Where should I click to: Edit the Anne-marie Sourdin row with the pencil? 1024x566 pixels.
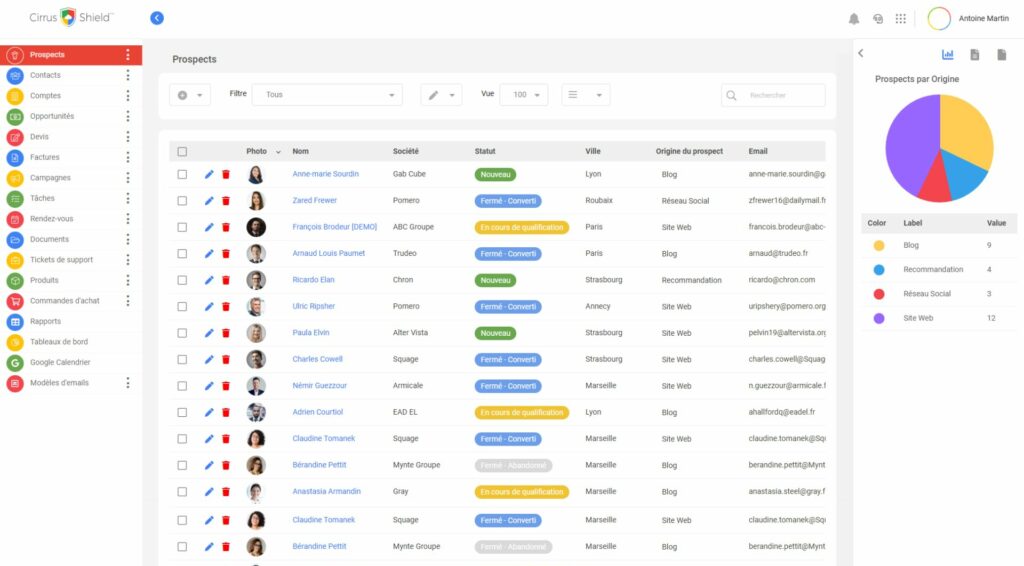(209, 174)
